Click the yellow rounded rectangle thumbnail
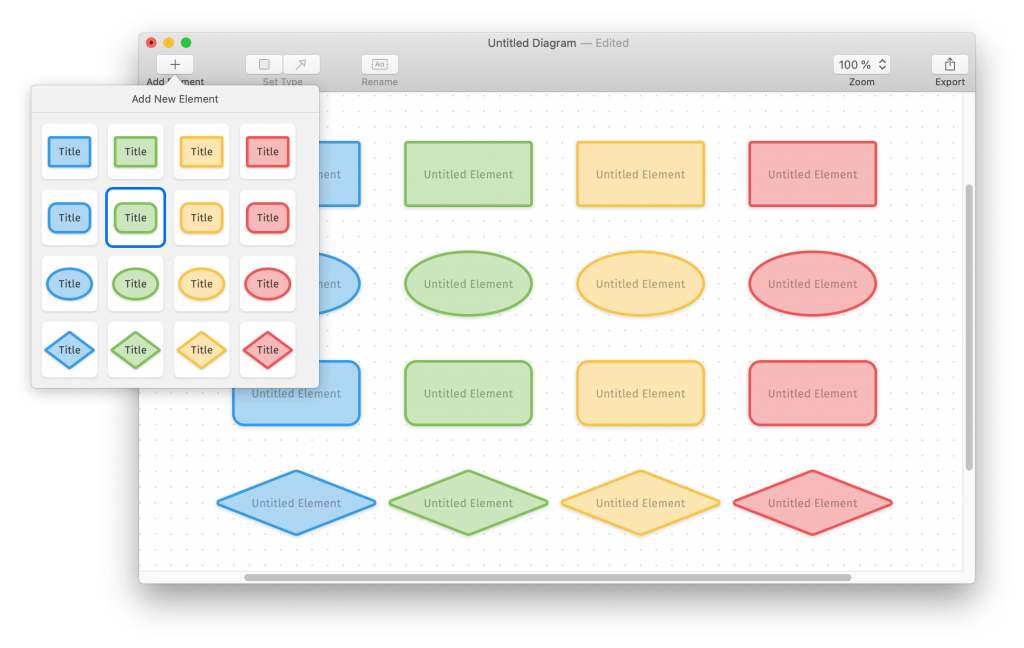 (201, 217)
